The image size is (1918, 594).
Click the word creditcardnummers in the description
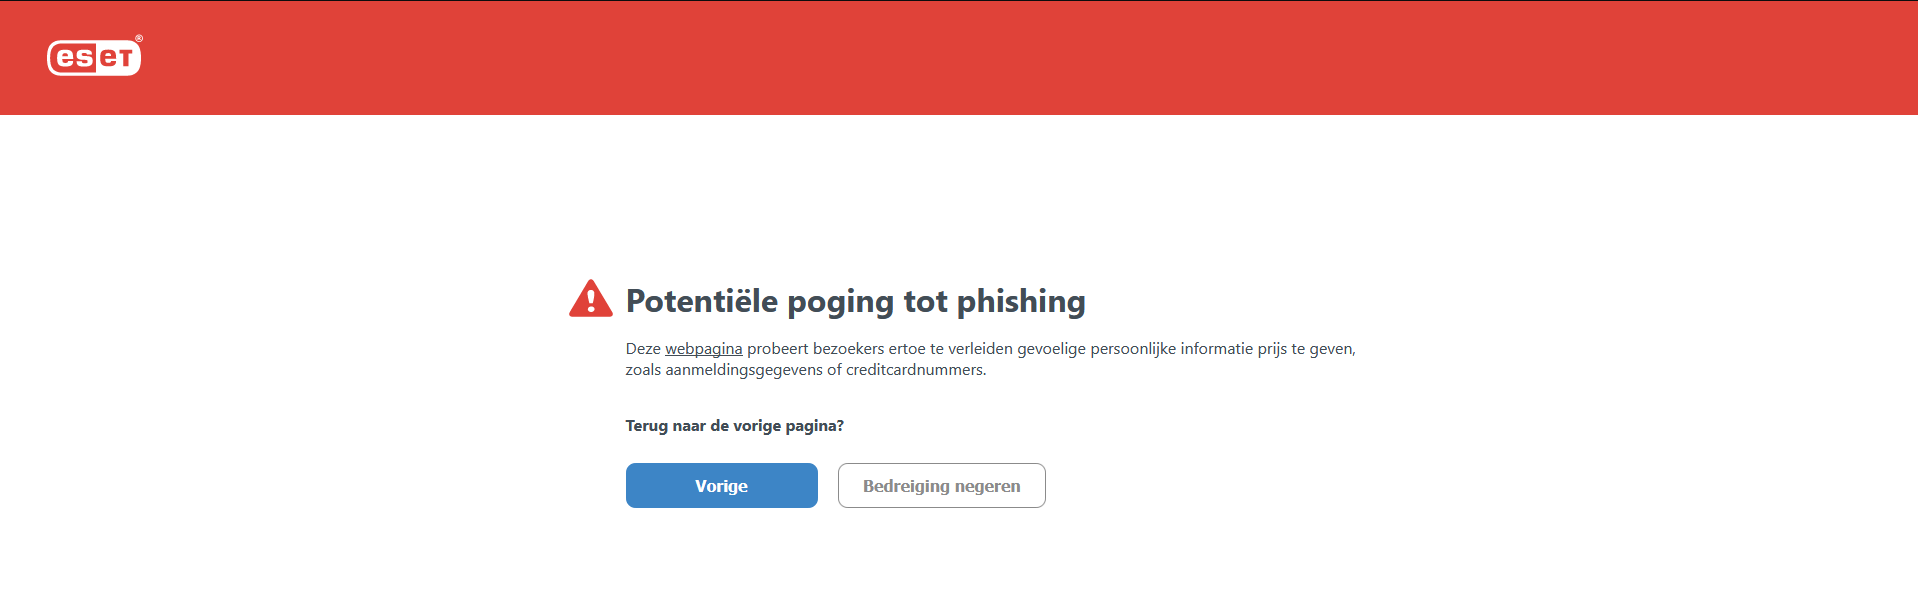914,370
